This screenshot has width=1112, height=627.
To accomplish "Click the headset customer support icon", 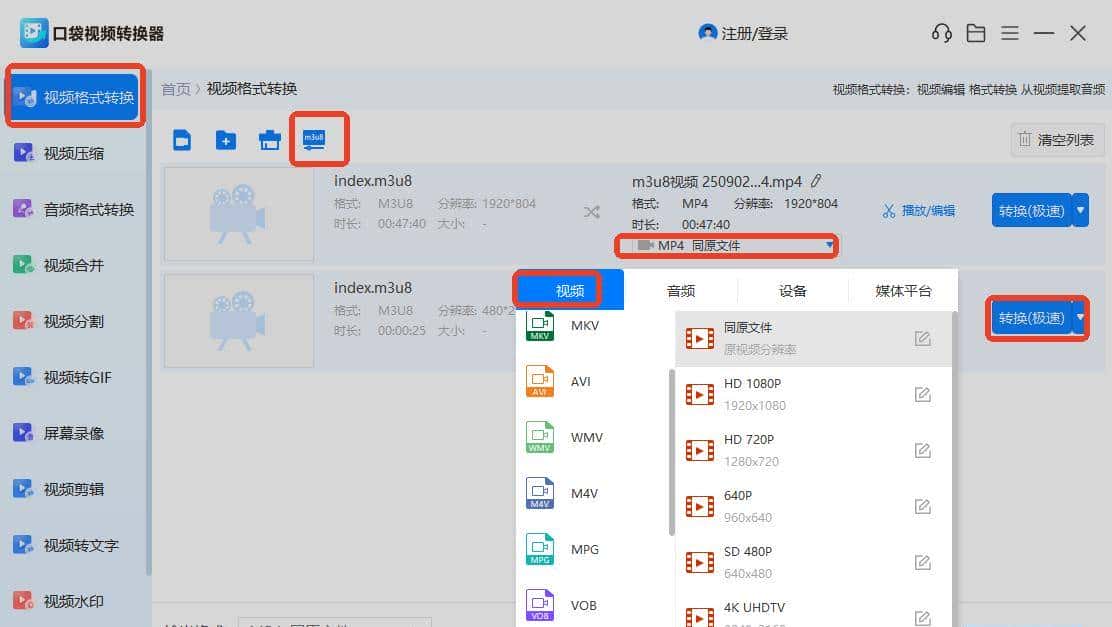I will [941, 32].
